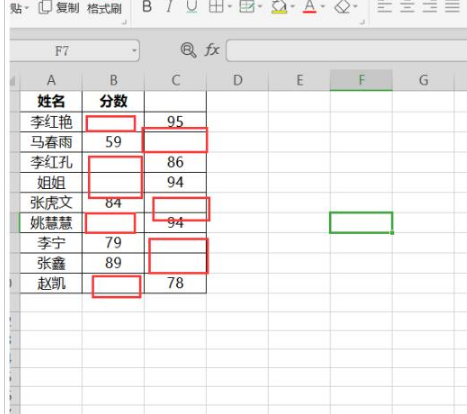Activate the Format Painter (格式刷)
Screen dimensions: 467x414
coord(104,8)
